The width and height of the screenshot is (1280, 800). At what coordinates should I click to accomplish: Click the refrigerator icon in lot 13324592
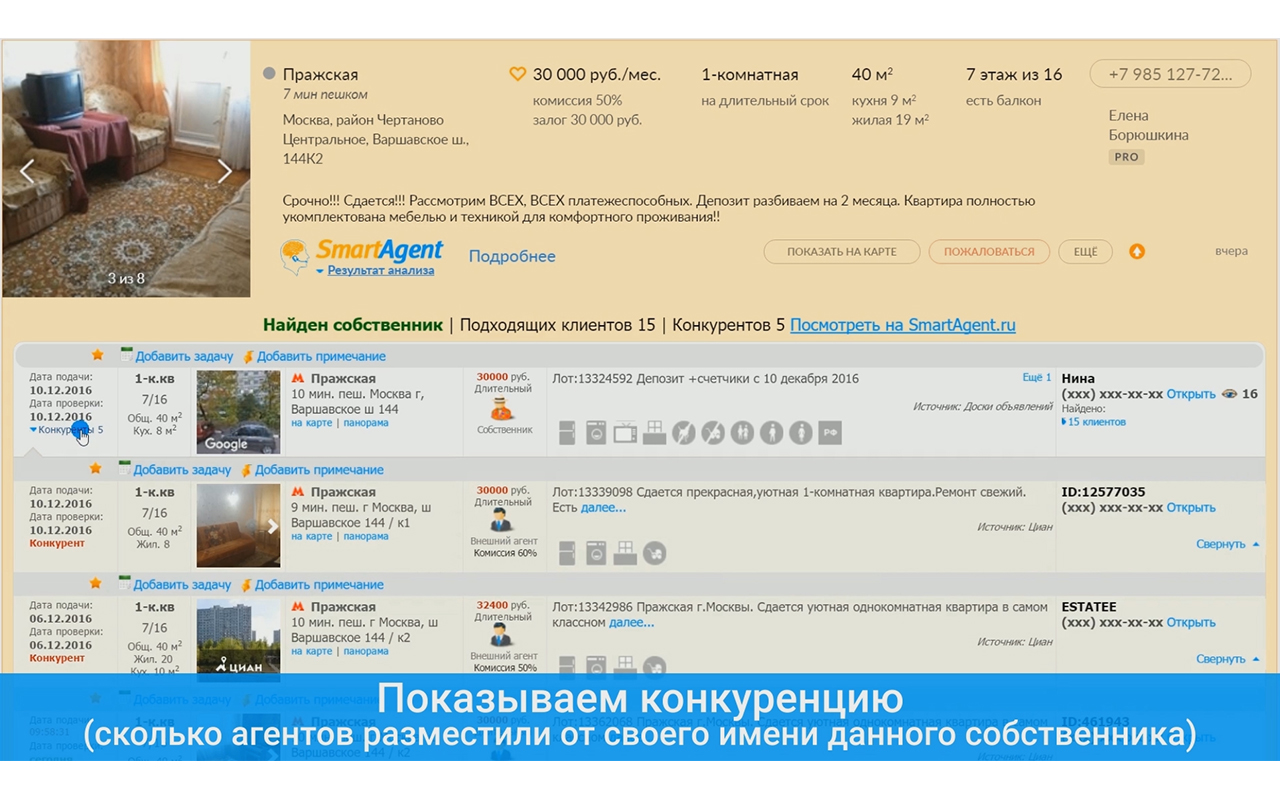(567, 433)
